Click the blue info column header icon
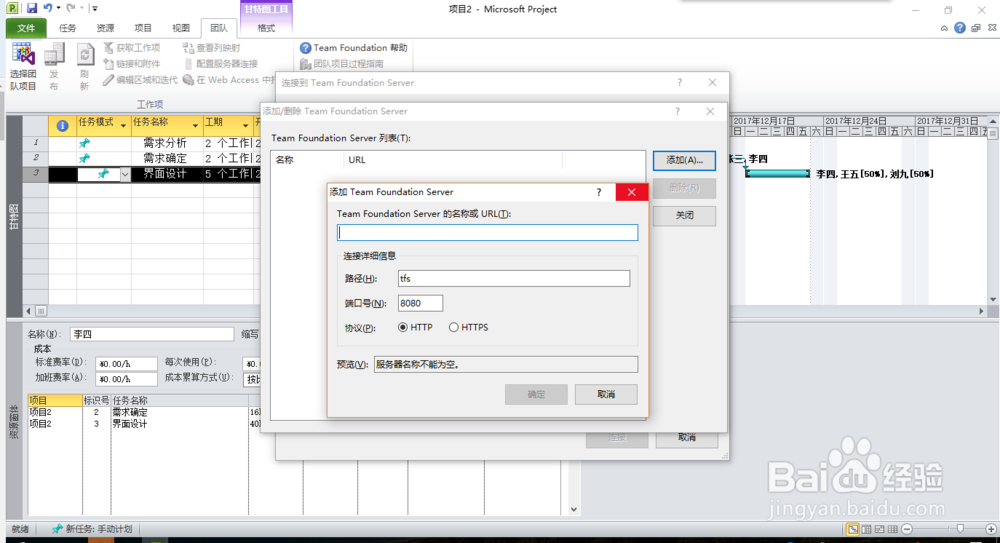 (62, 126)
